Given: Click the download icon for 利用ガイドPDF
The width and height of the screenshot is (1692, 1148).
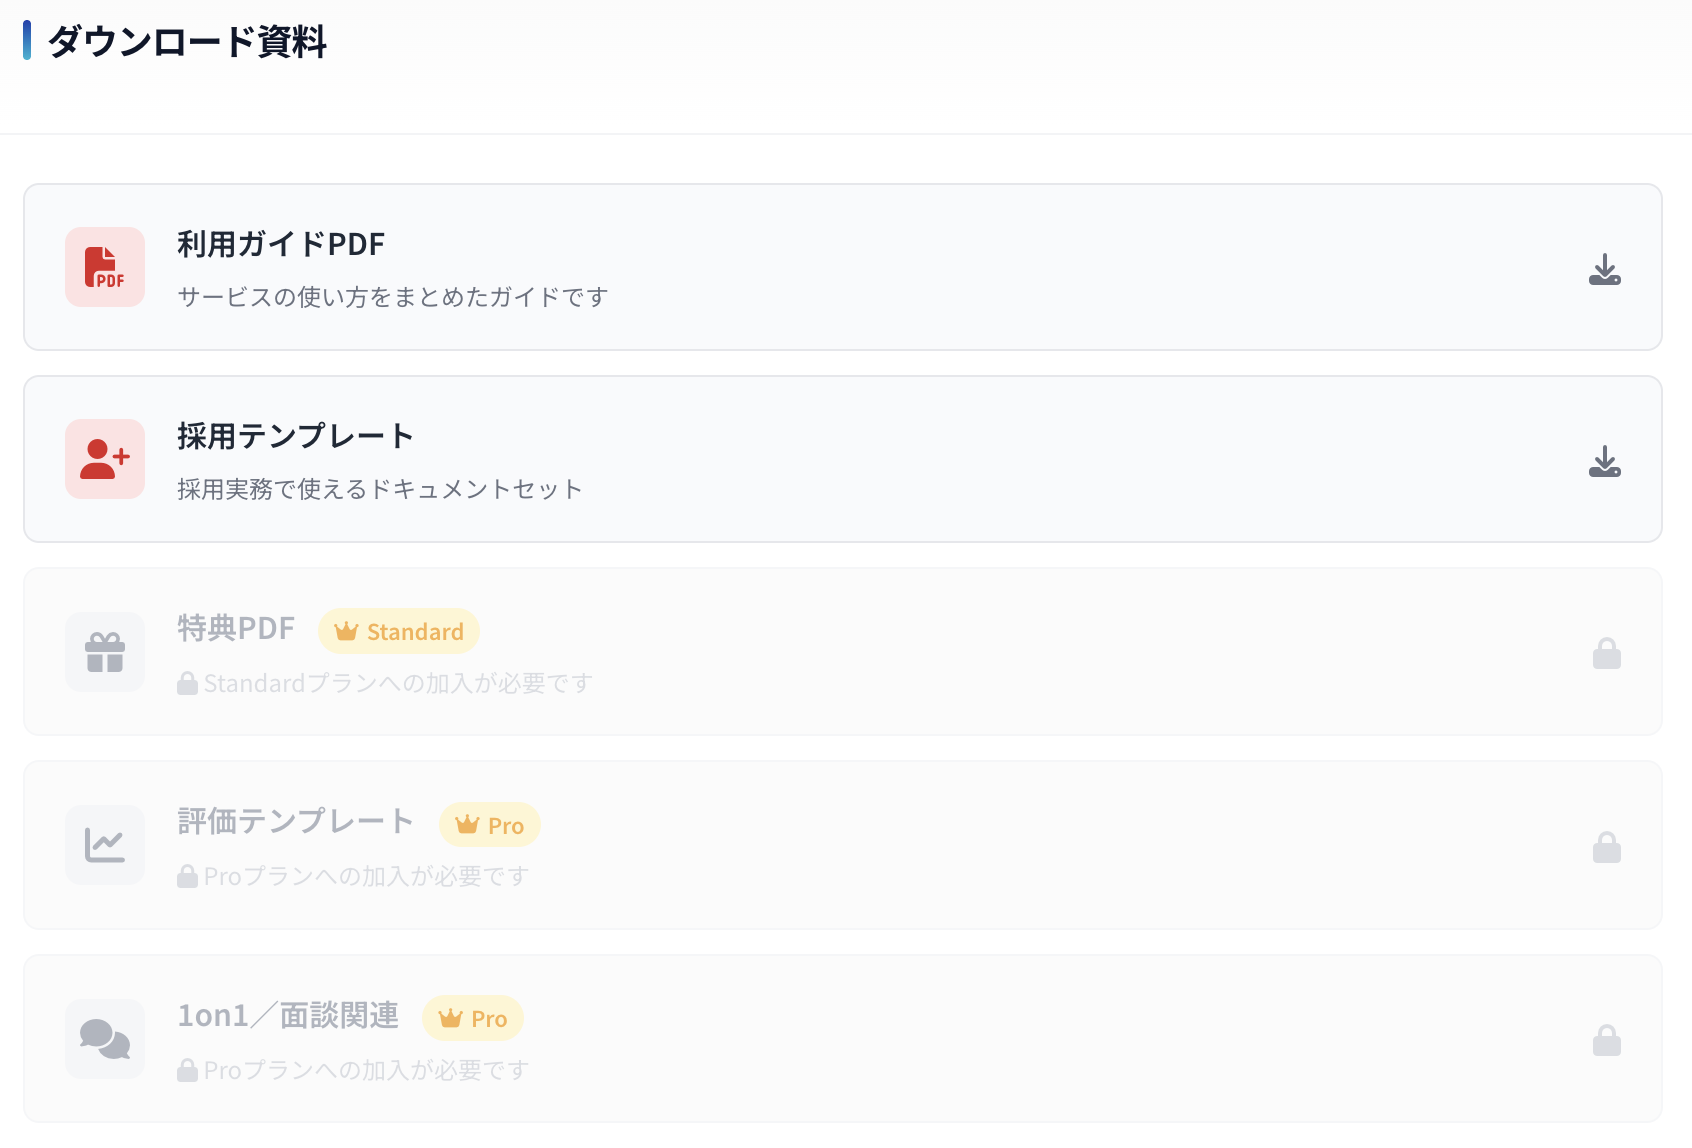Looking at the screenshot, I should pos(1605,267).
